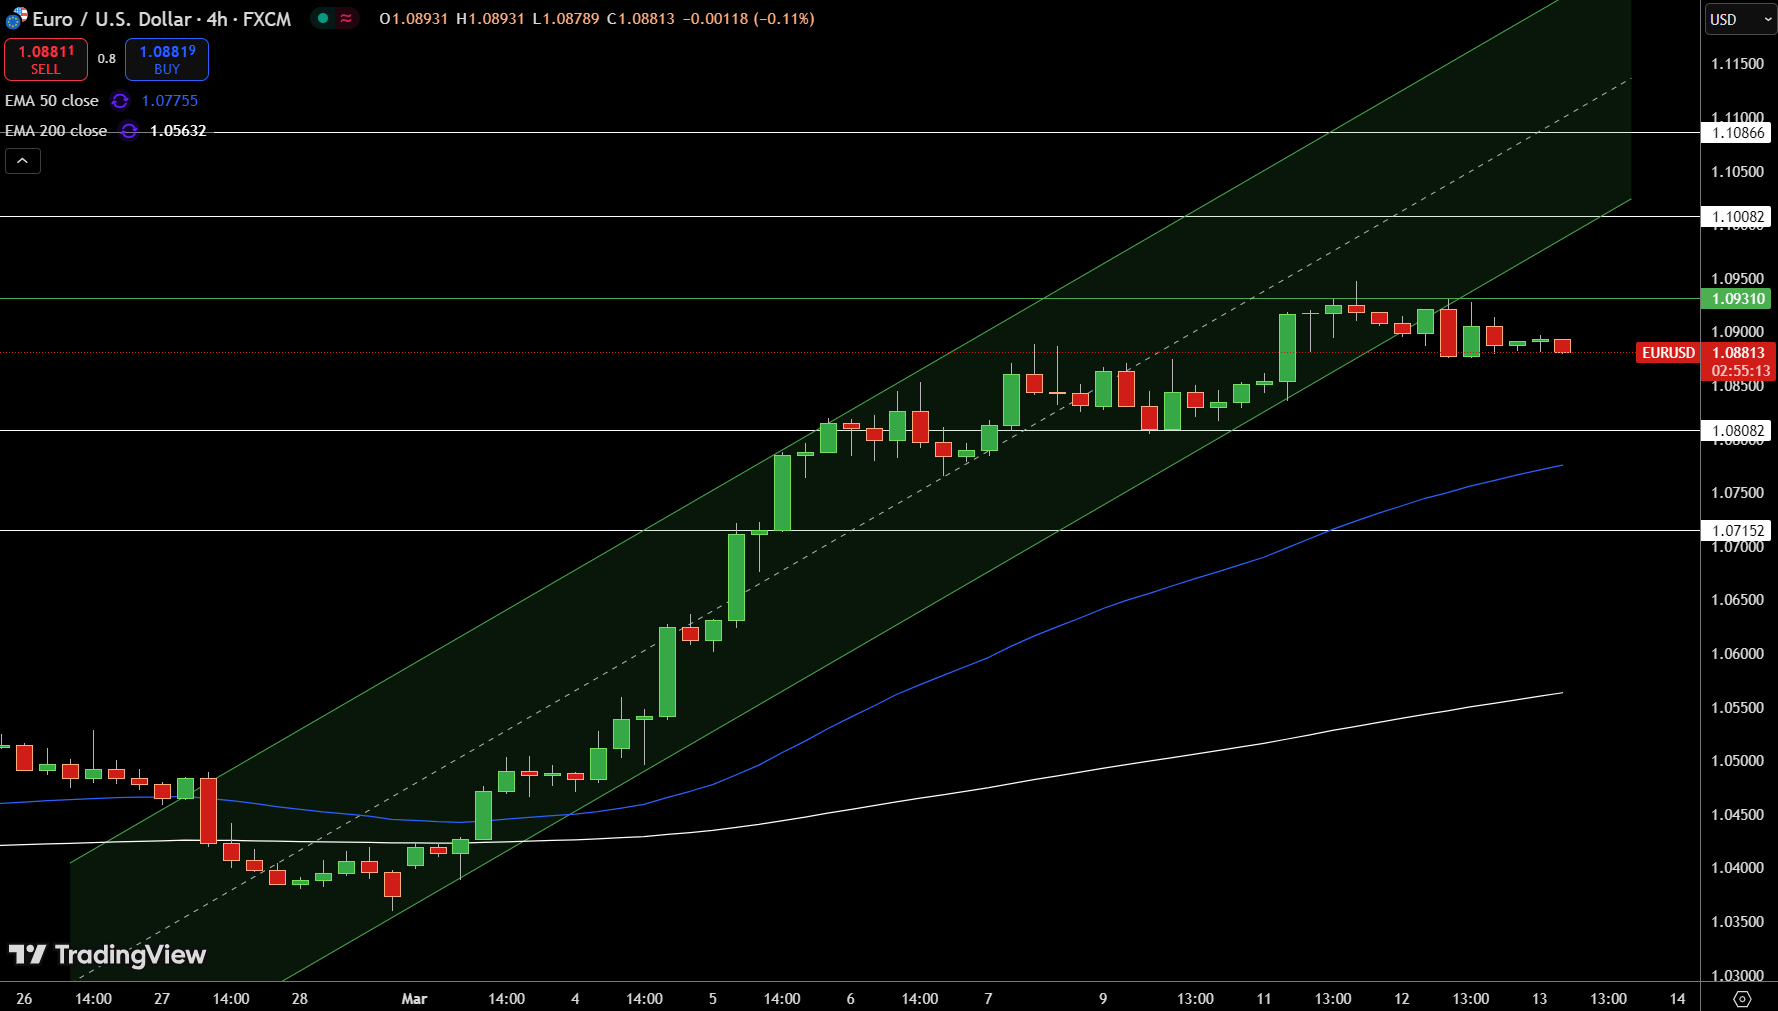Click the 26 date label on time axis
This screenshot has width=1778, height=1011.
pyautogui.click(x=24, y=998)
